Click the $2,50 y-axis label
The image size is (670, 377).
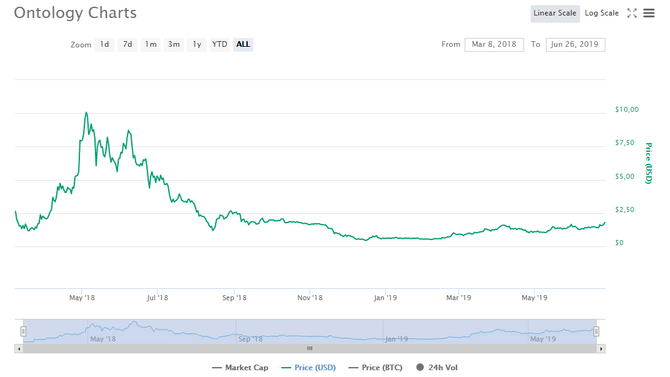tap(625, 210)
